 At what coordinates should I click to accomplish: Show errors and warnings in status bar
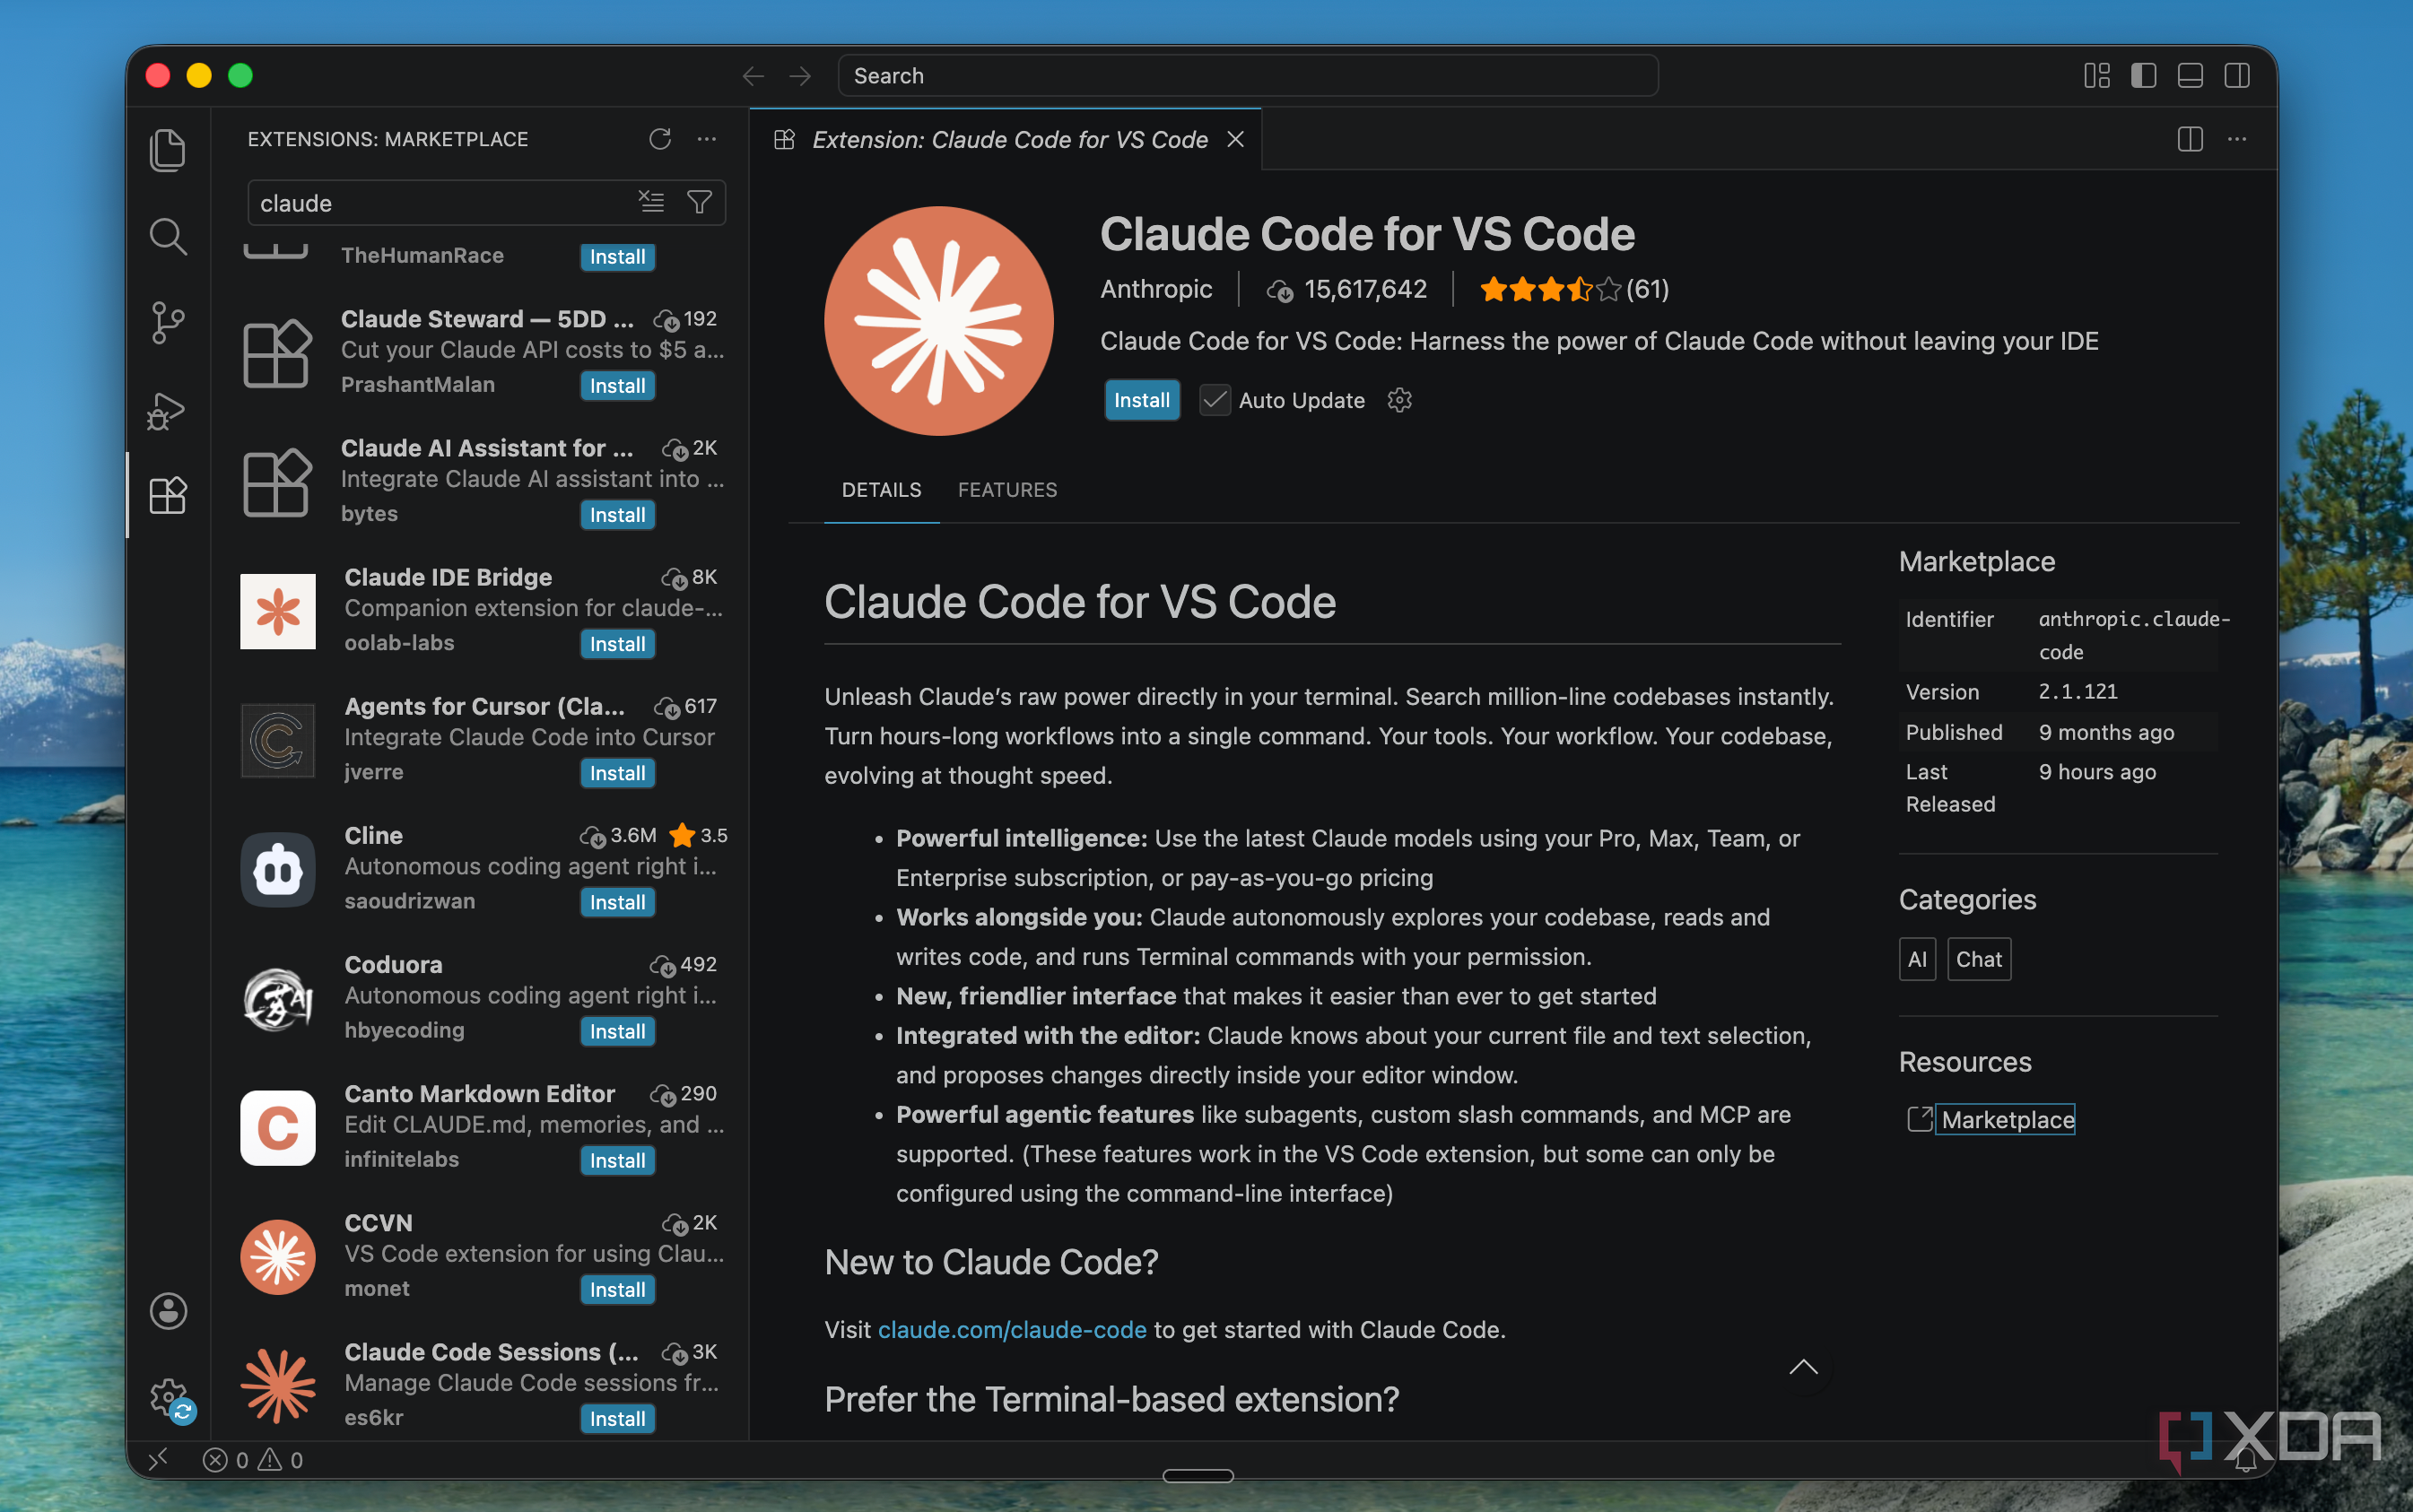pyautogui.click(x=253, y=1460)
